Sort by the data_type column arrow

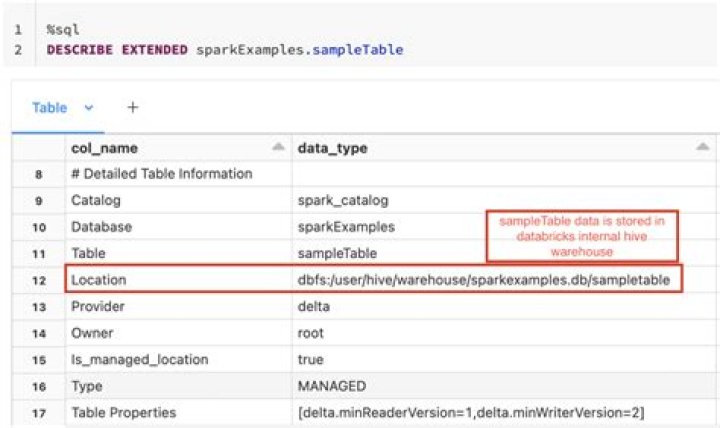[703, 147]
